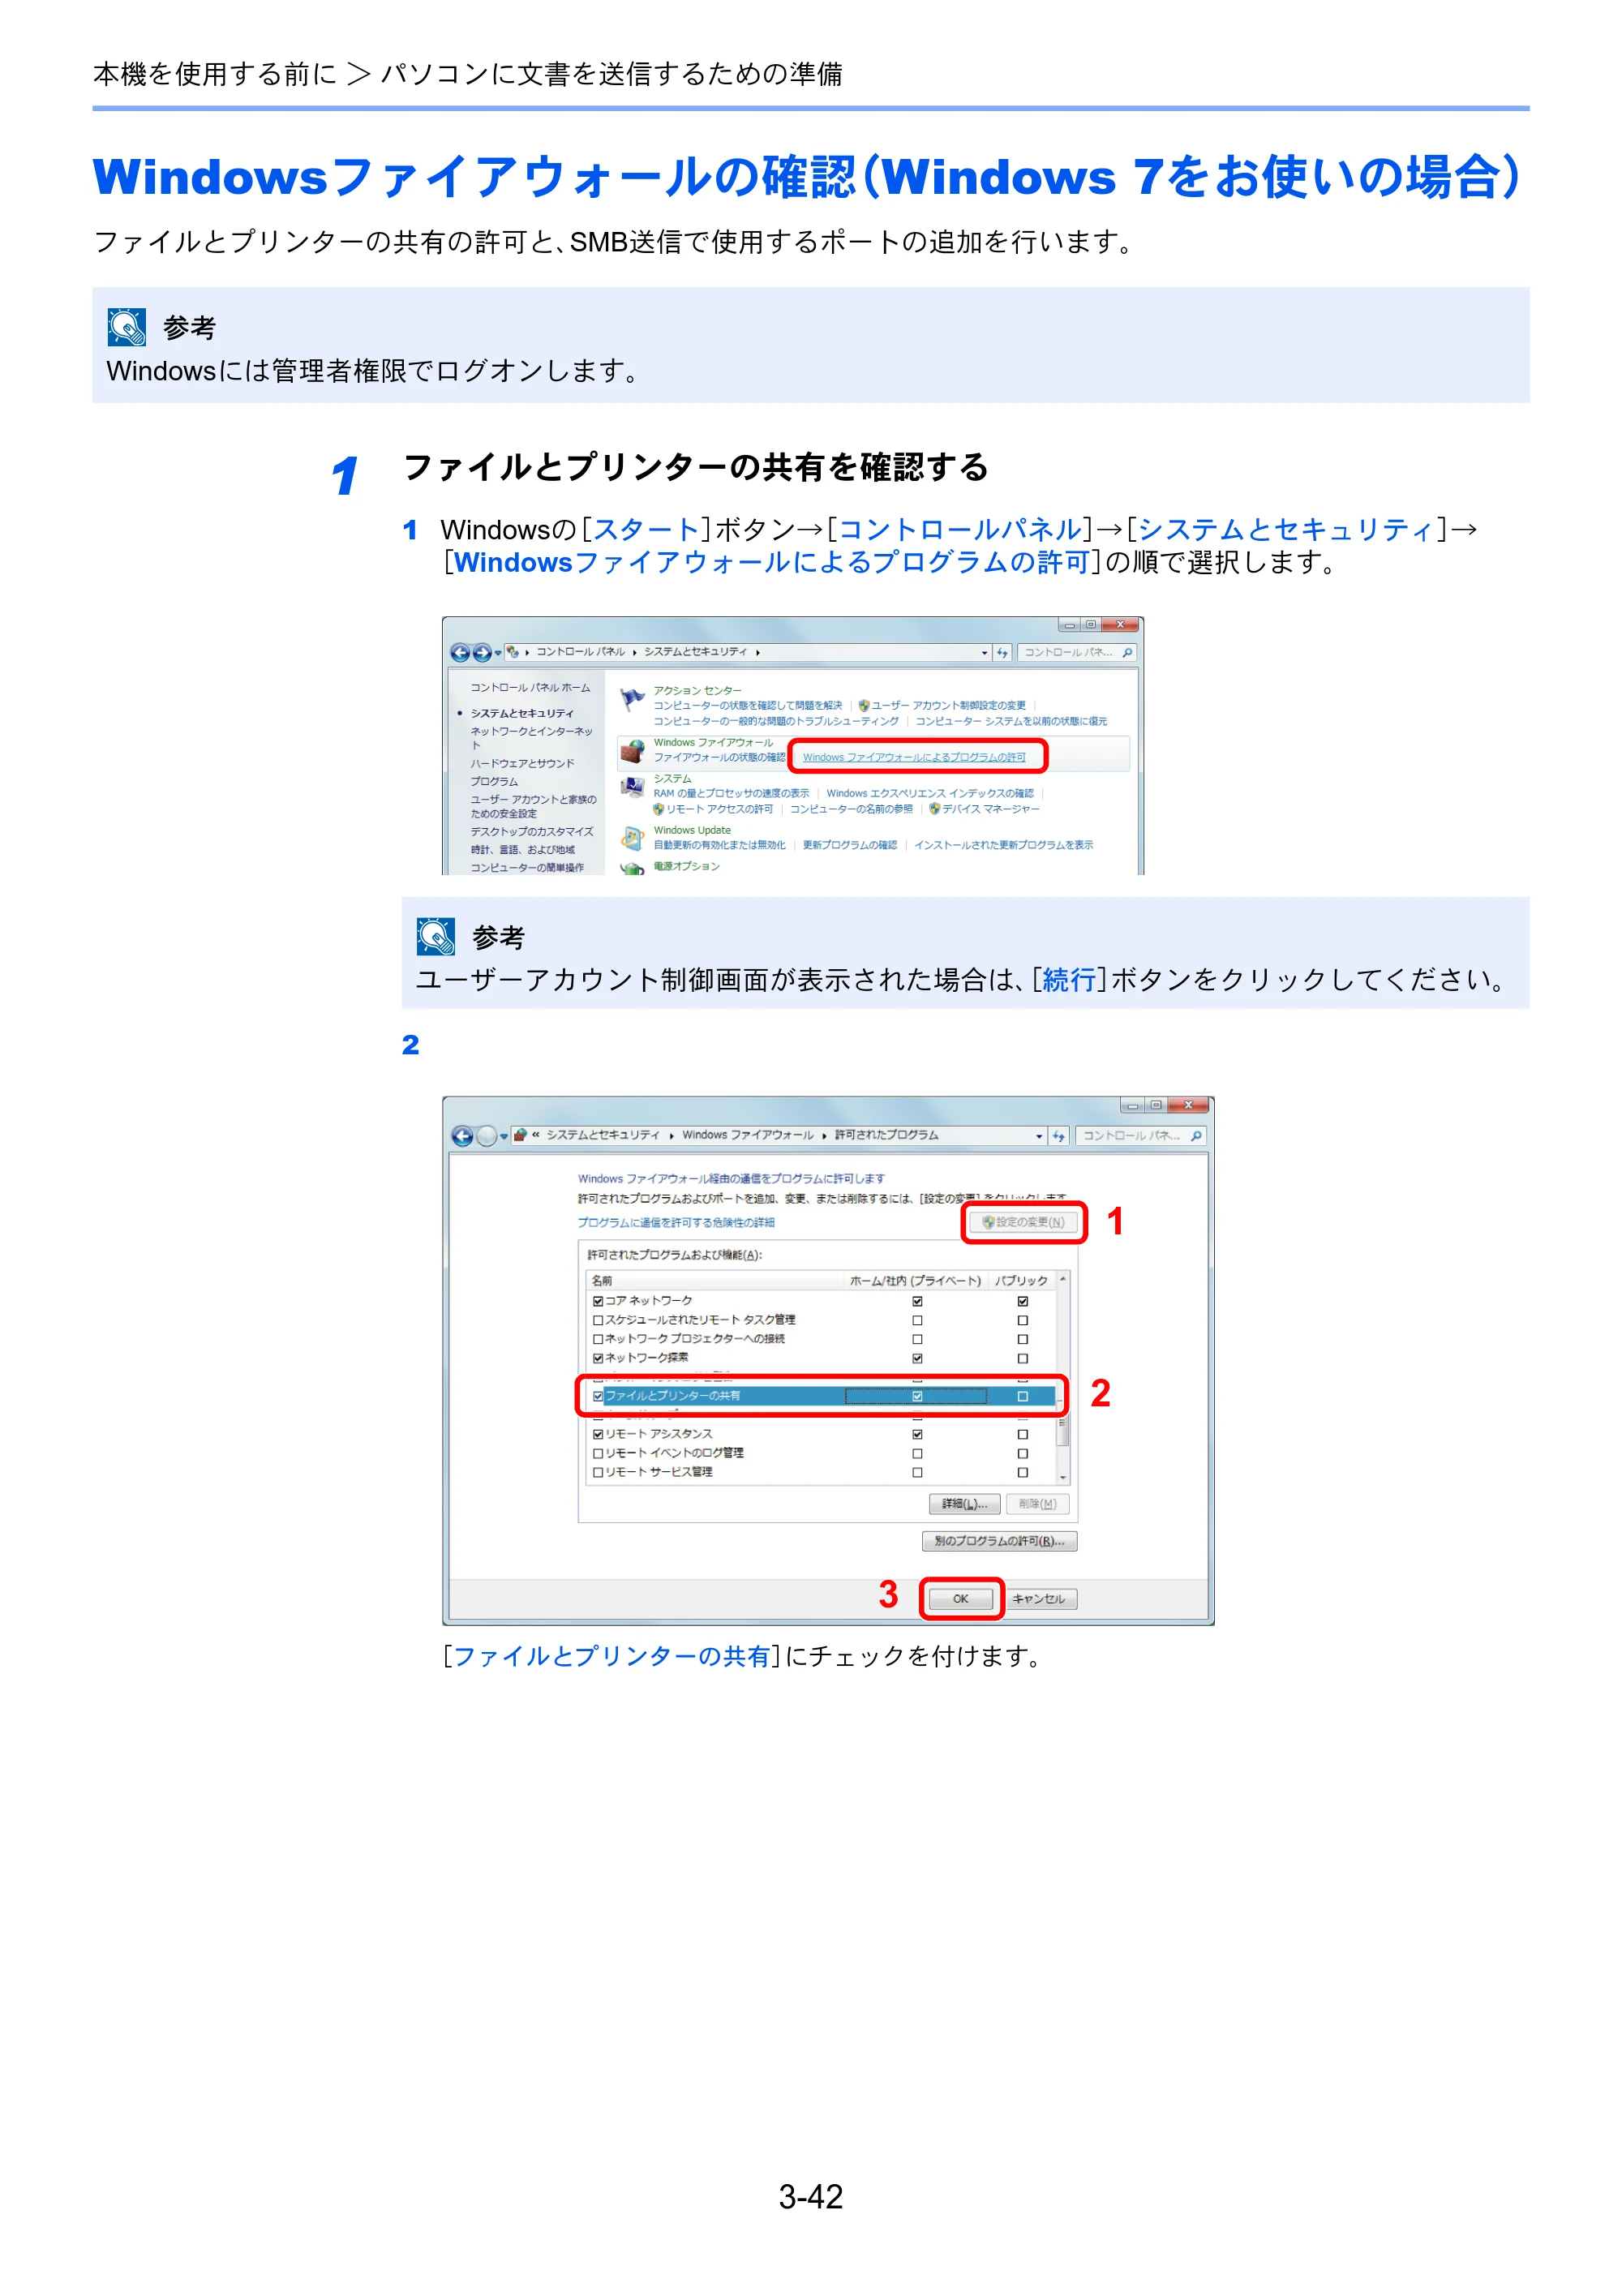Image resolution: width=1622 pixels, height=2296 pixels.
Task: Expand the arrow after コントロール パネル in the breadcrumb
Action: (634, 652)
